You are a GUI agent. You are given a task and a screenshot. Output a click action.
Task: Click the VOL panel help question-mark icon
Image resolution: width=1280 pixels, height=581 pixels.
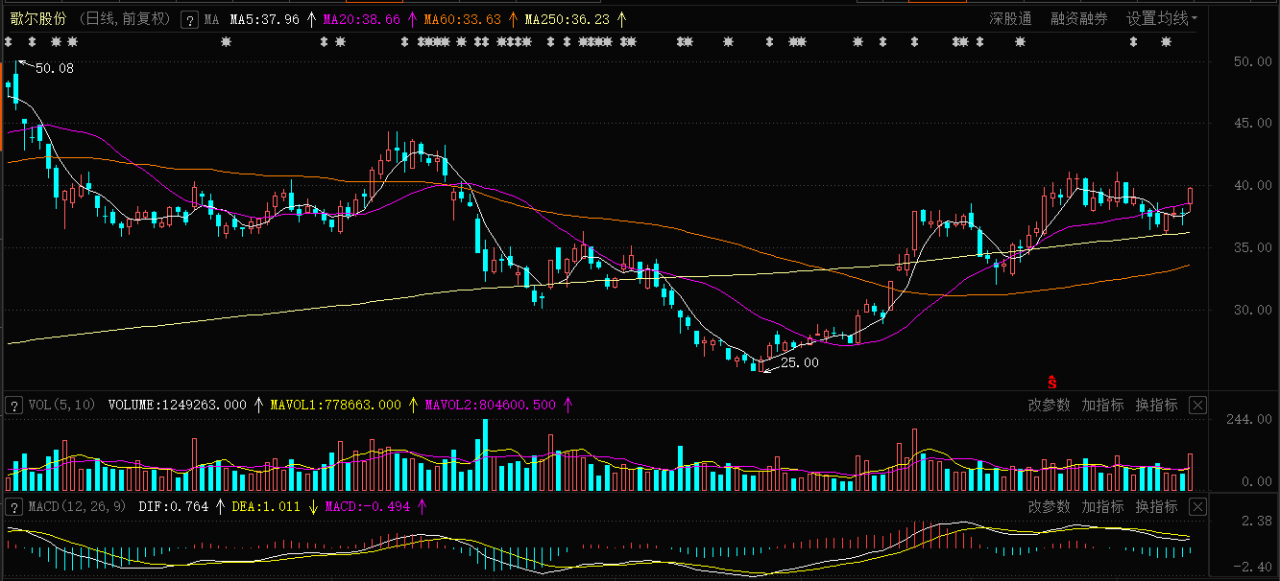click(x=14, y=405)
